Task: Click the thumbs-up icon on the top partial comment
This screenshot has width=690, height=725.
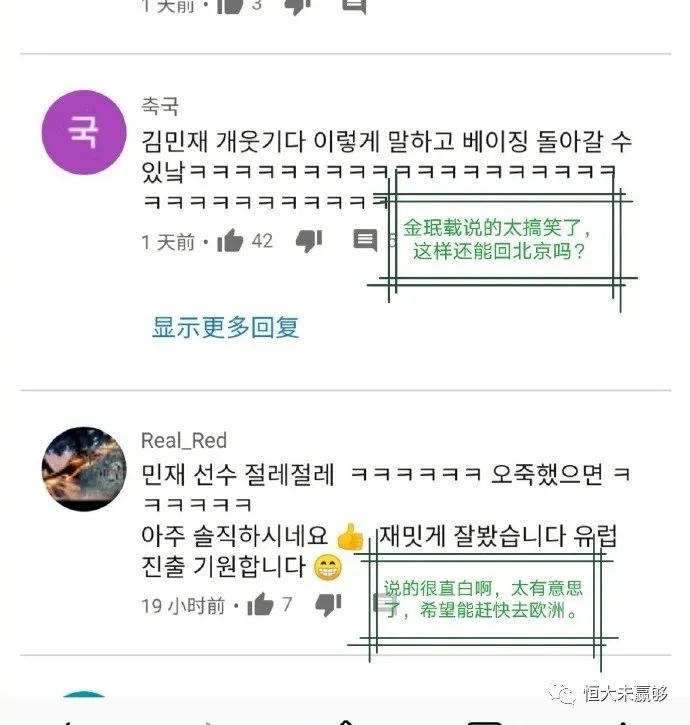Action: [230, 6]
